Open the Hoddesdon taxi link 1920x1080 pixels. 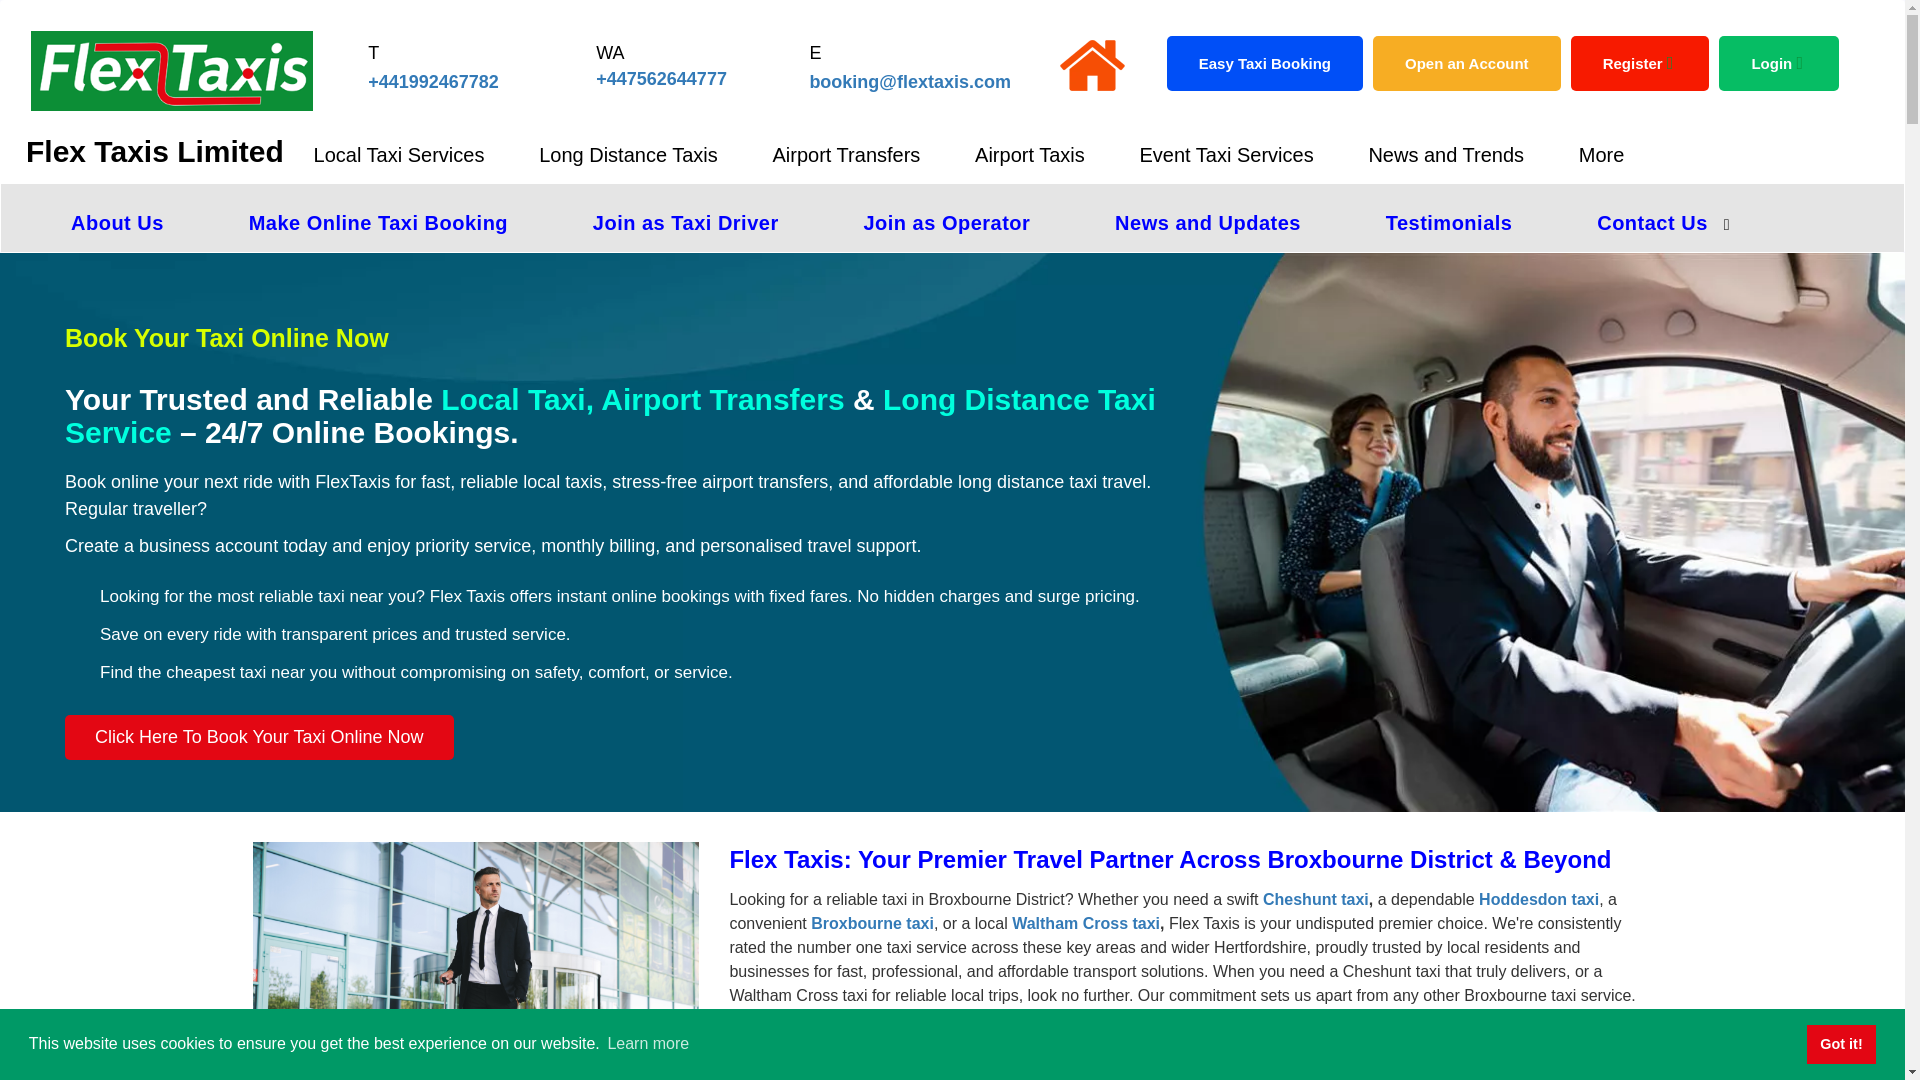tap(1538, 899)
